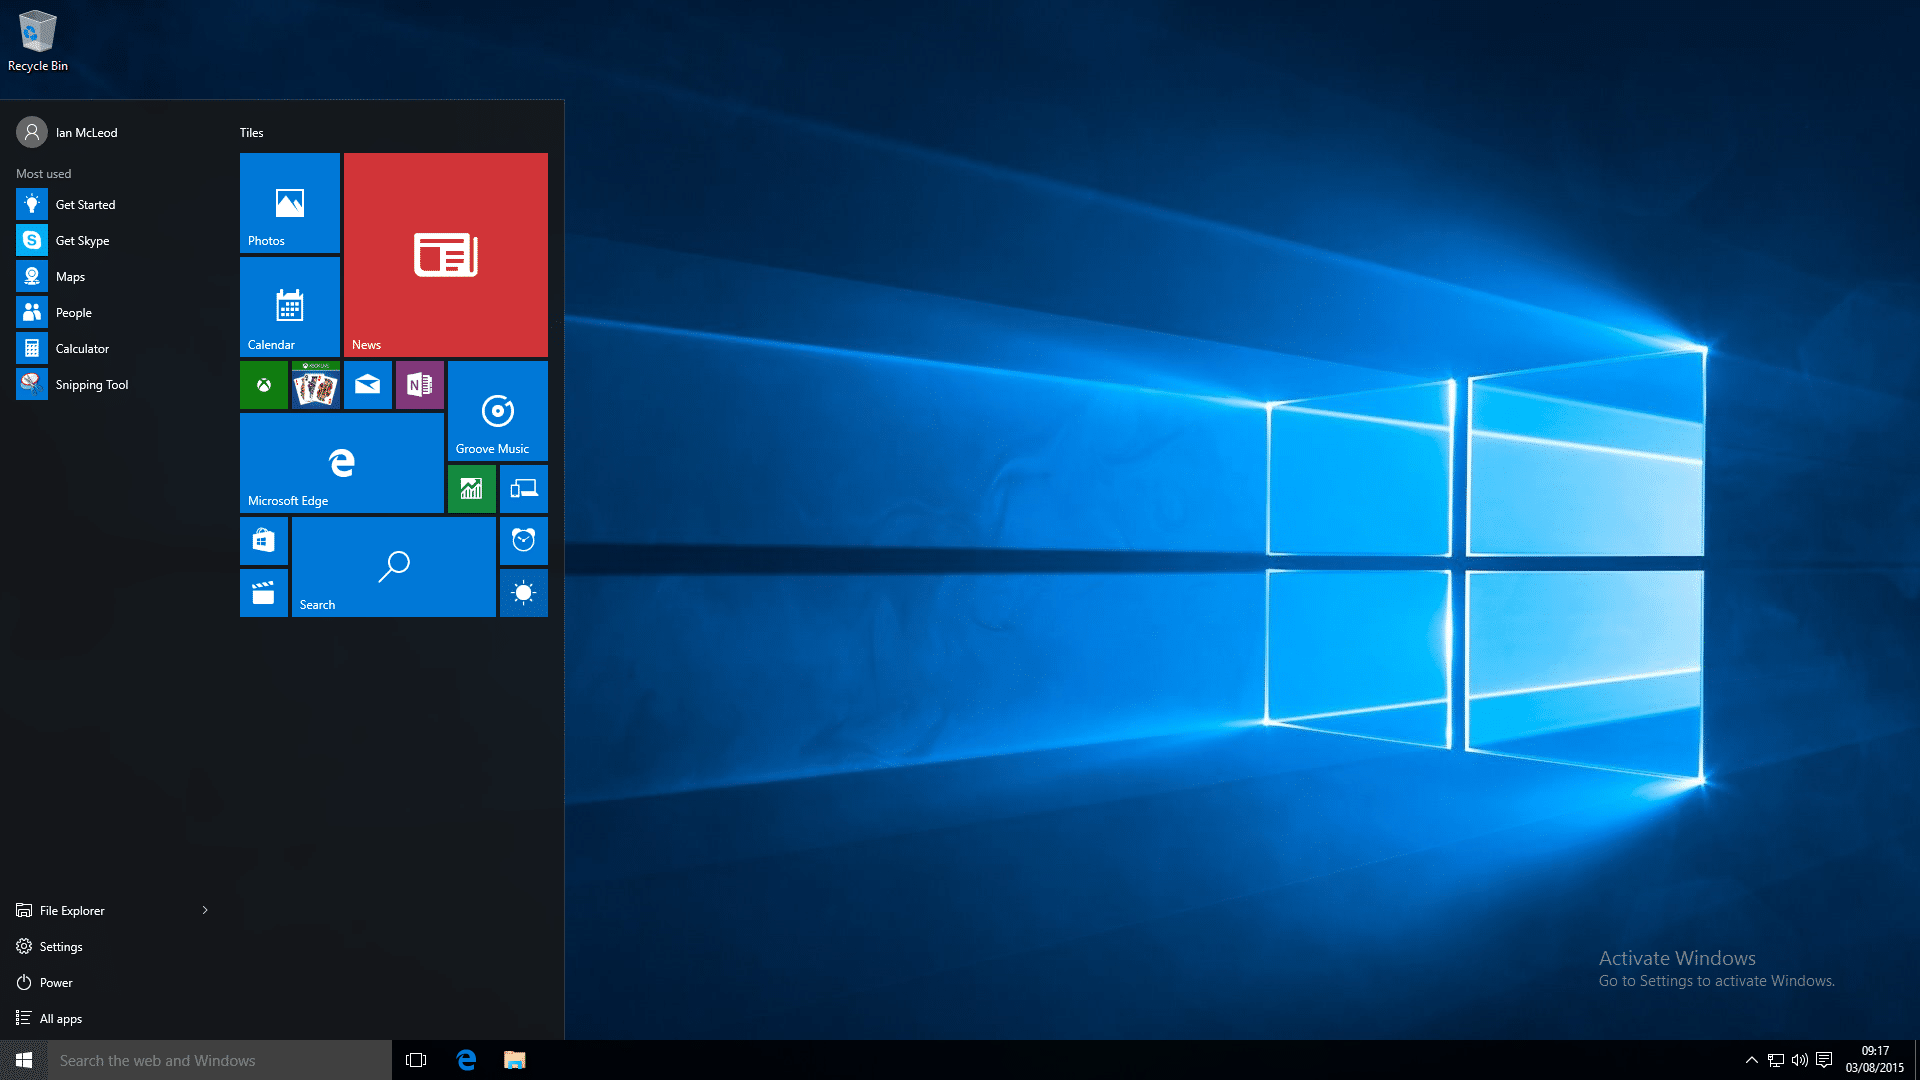Viewport: 1920px width, 1080px height.
Task: Open the notification area overflow chevron
Action: [1753, 1060]
